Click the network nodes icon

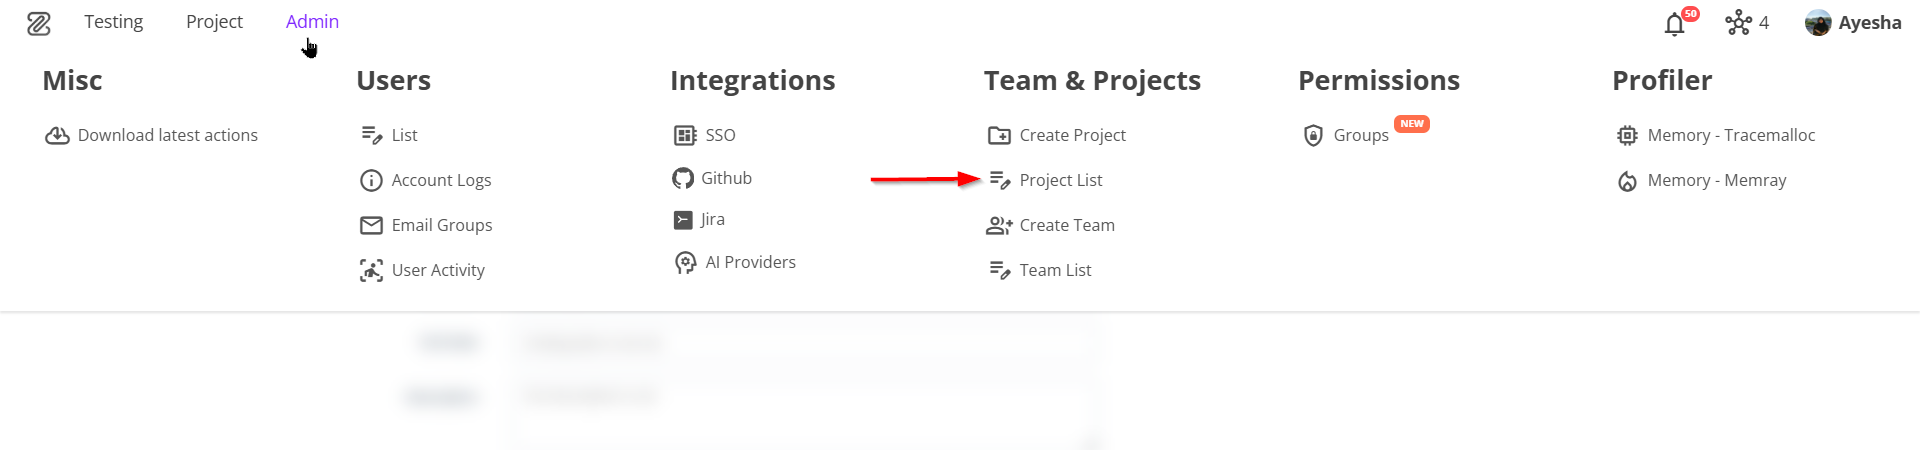click(x=1738, y=23)
